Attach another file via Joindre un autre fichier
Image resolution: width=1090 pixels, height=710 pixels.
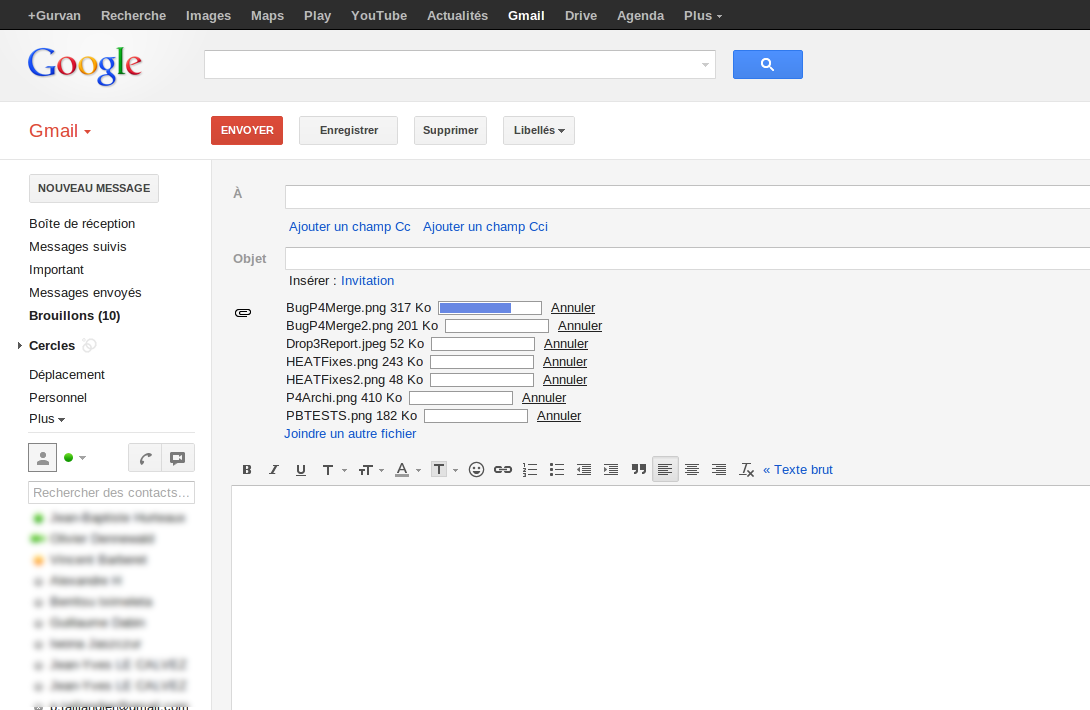coord(350,434)
